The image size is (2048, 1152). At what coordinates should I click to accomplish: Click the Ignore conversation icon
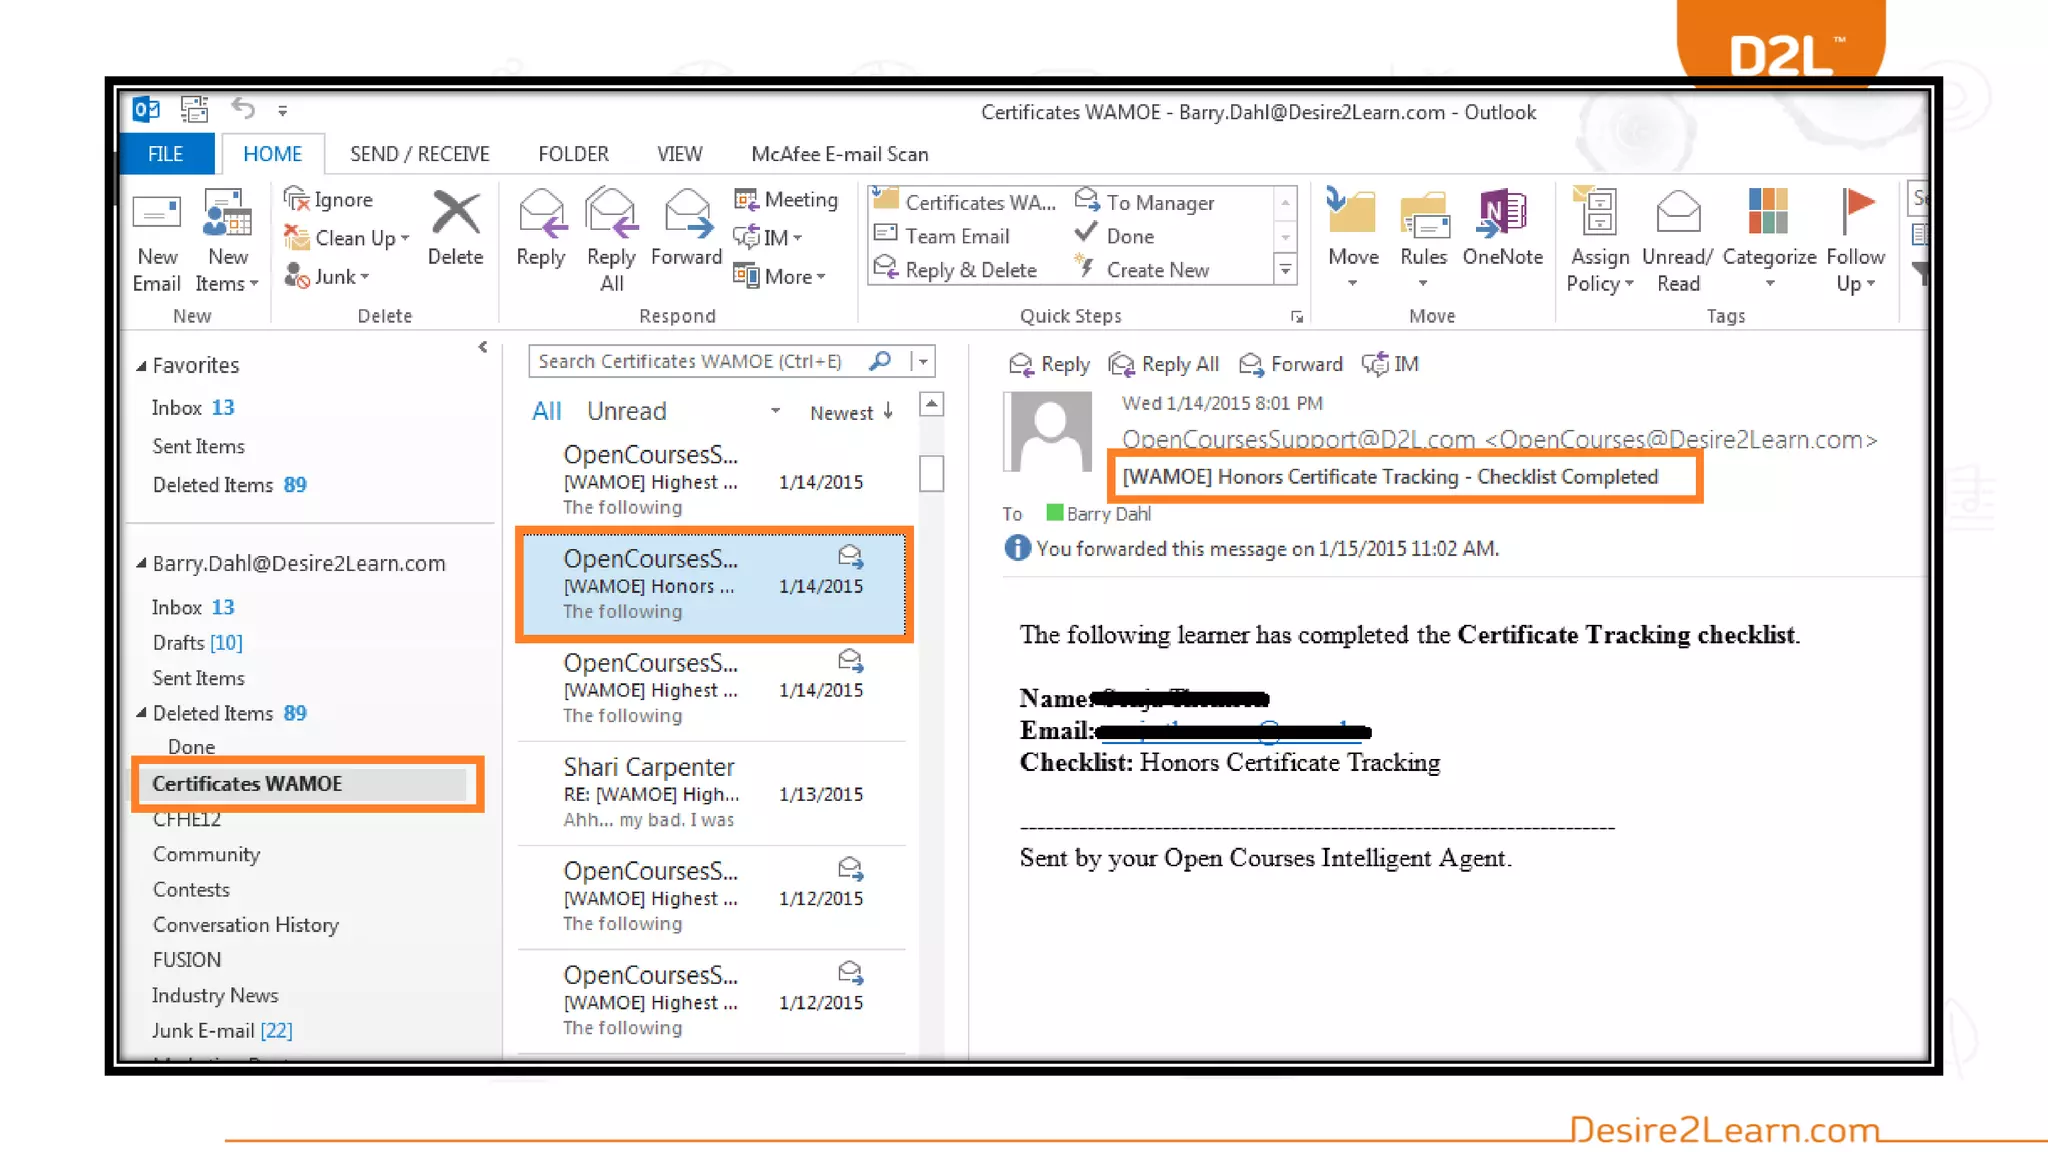[x=328, y=199]
